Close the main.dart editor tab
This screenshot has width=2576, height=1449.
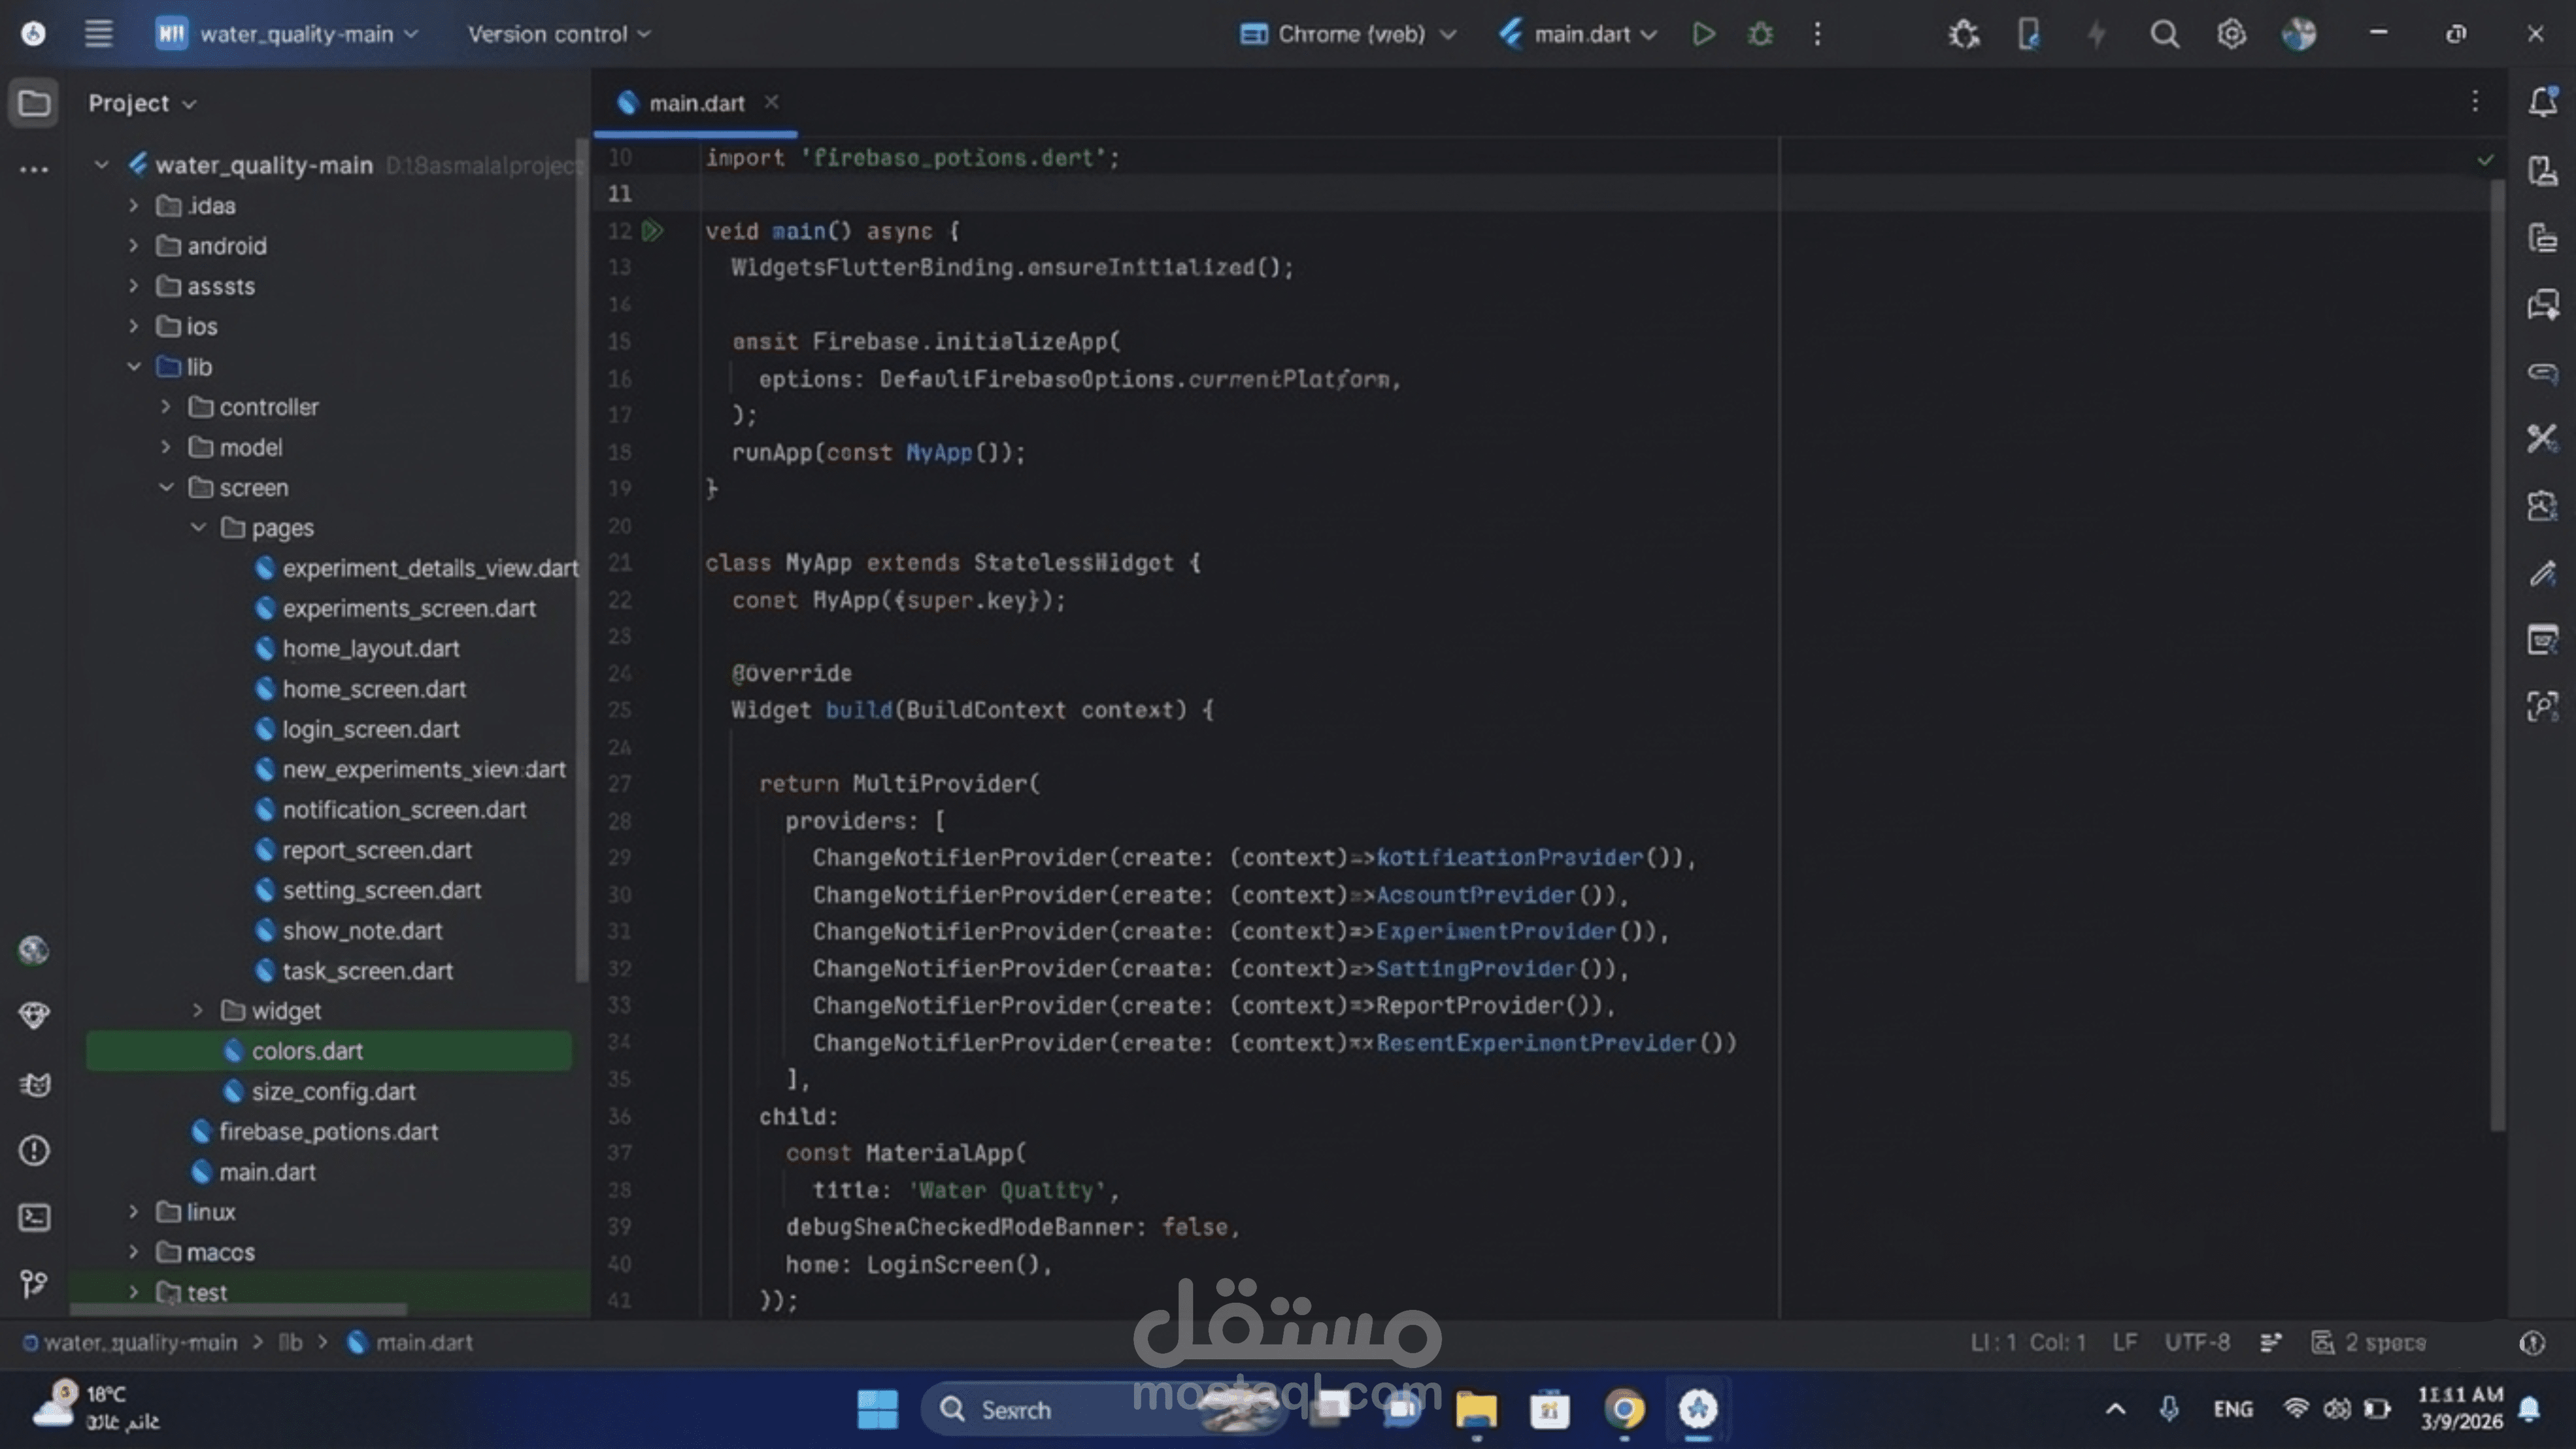point(771,102)
